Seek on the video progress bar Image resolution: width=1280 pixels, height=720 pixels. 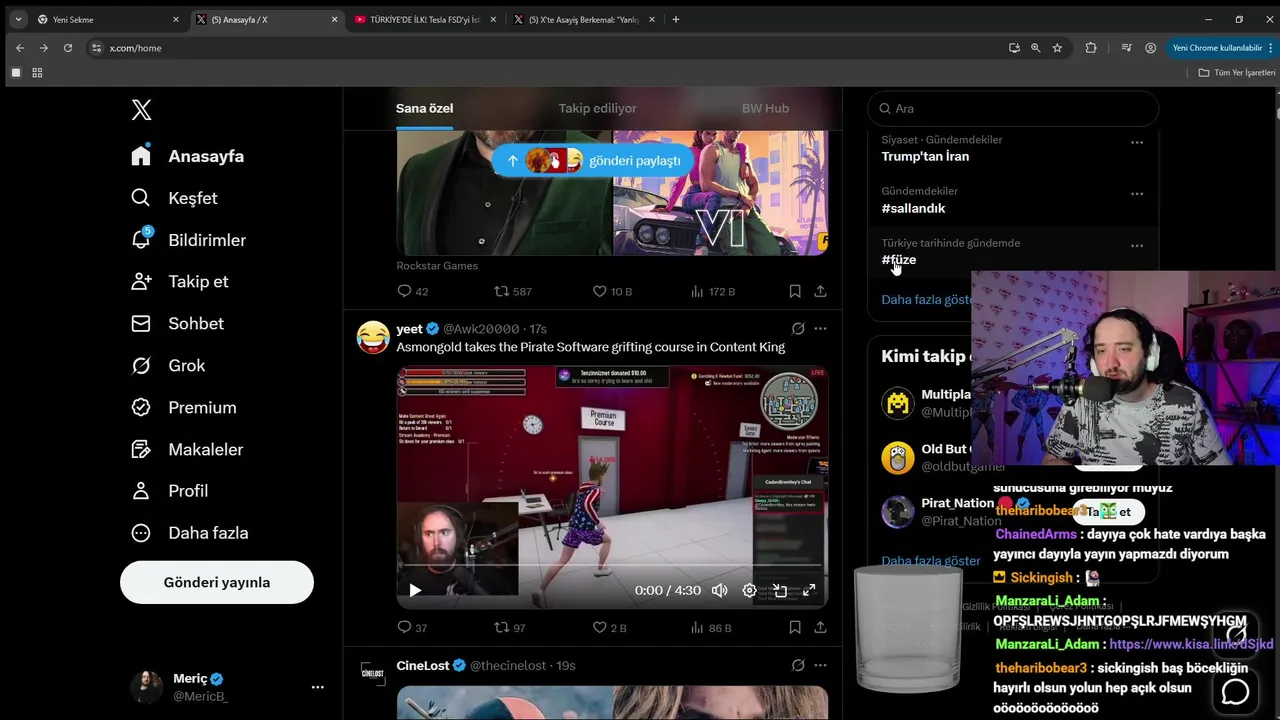coord(612,566)
